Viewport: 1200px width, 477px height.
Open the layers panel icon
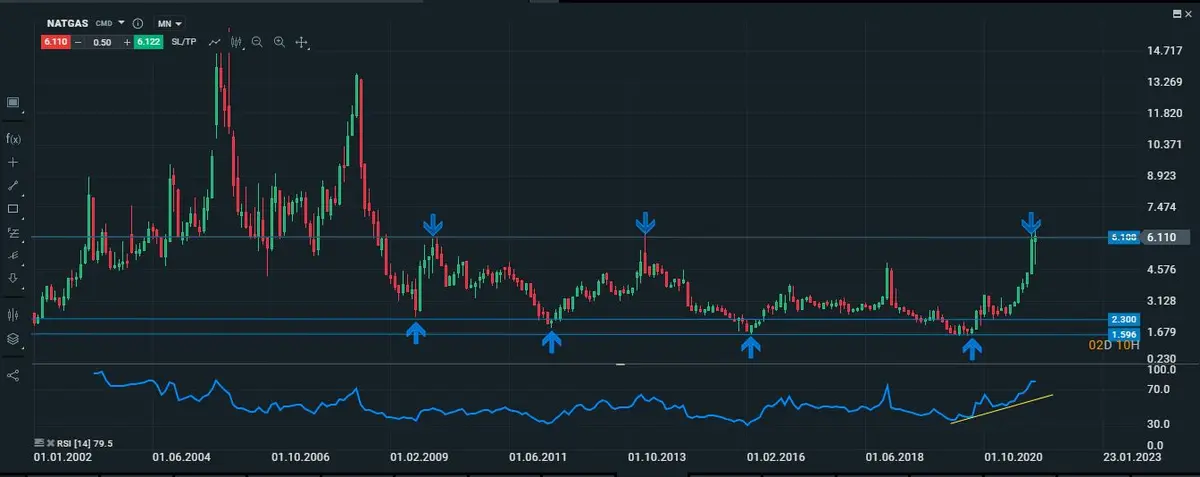click(x=14, y=339)
